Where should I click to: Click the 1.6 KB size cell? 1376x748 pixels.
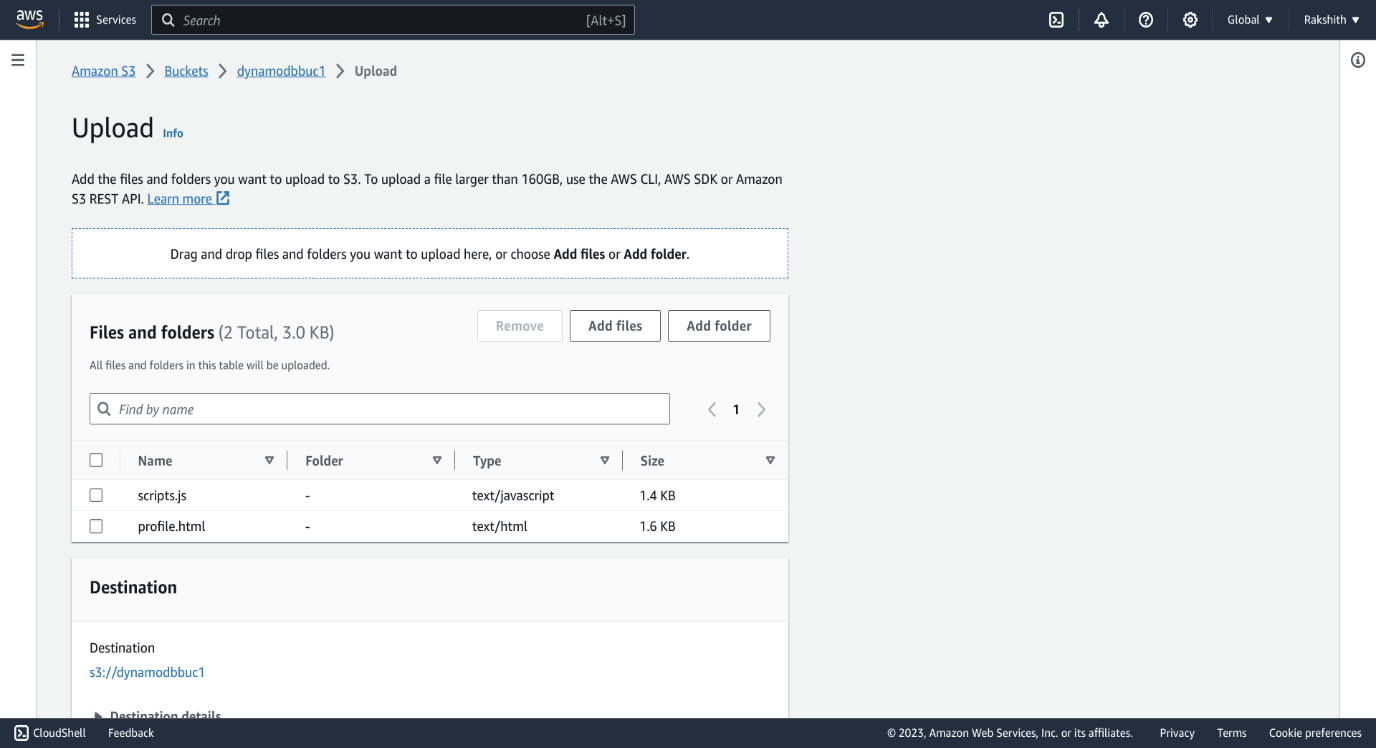[x=657, y=526]
